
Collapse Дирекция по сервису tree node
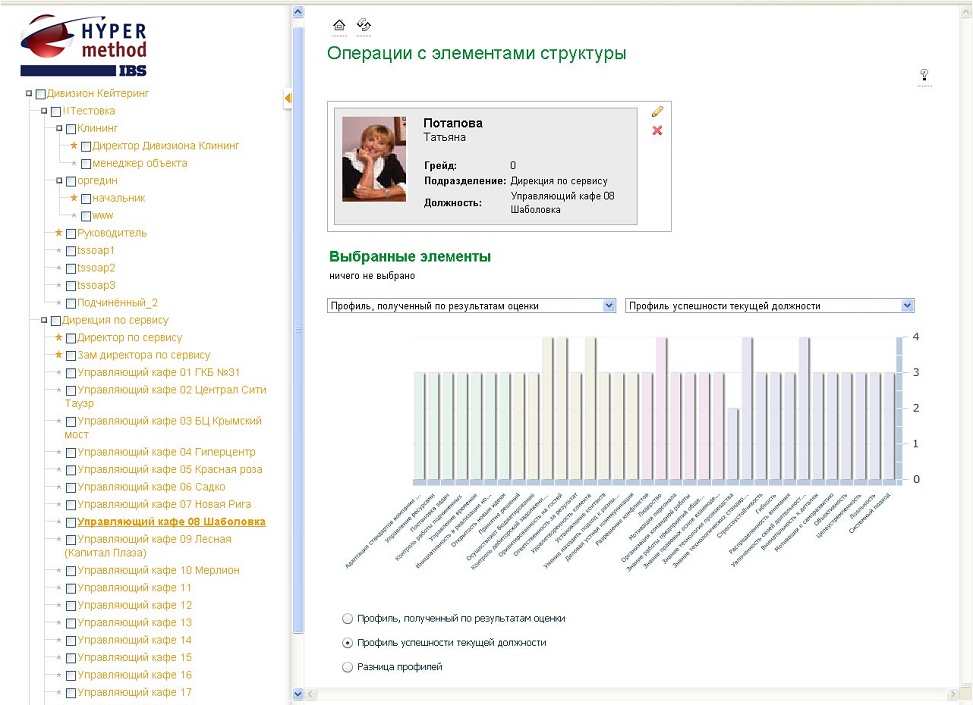tap(43, 320)
